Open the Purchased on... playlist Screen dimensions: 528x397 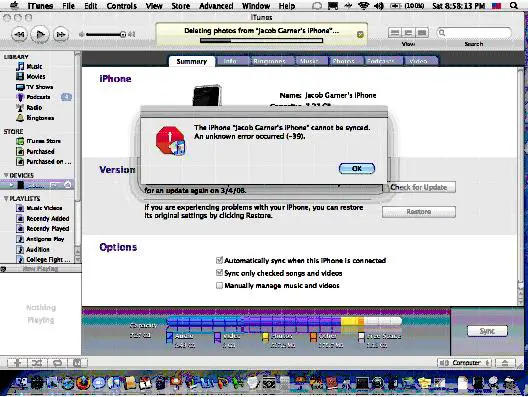pyautogui.click(x=48, y=162)
